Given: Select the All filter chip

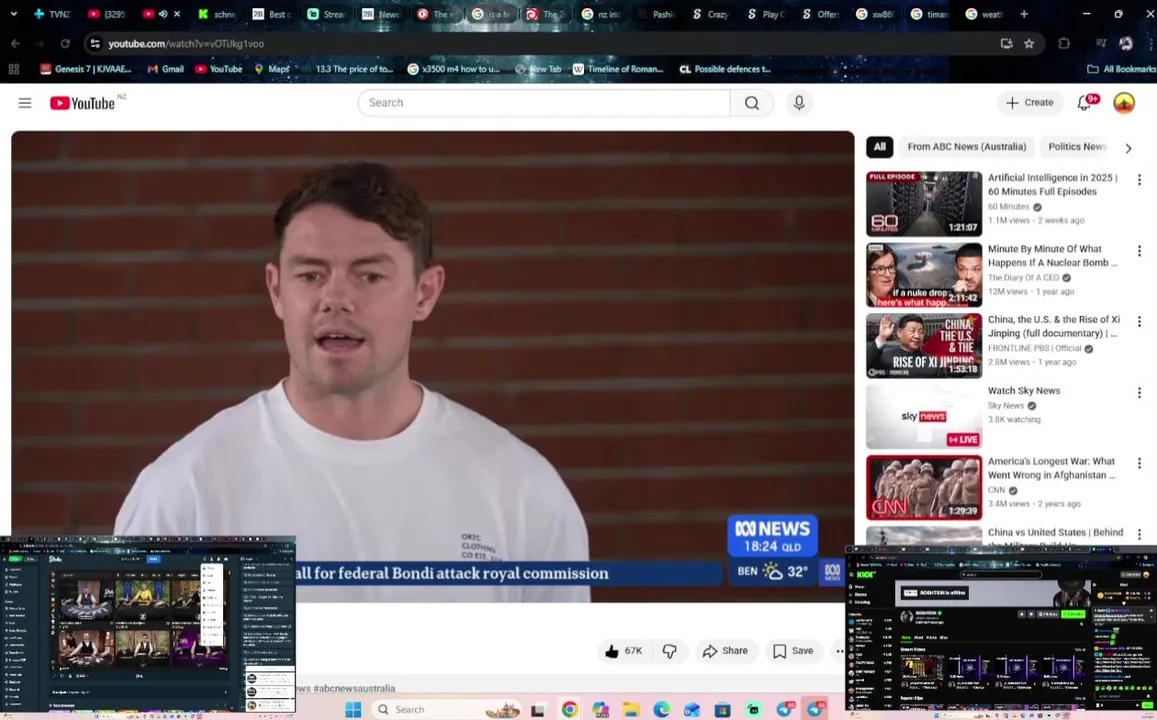Looking at the screenshot, I should tap(880, 147).
